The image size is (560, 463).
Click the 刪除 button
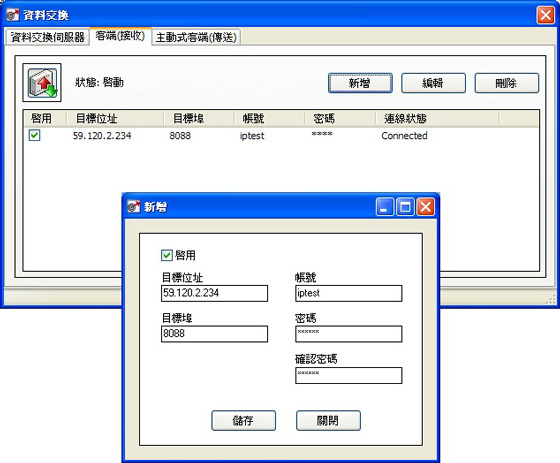(x=506, y=83)
